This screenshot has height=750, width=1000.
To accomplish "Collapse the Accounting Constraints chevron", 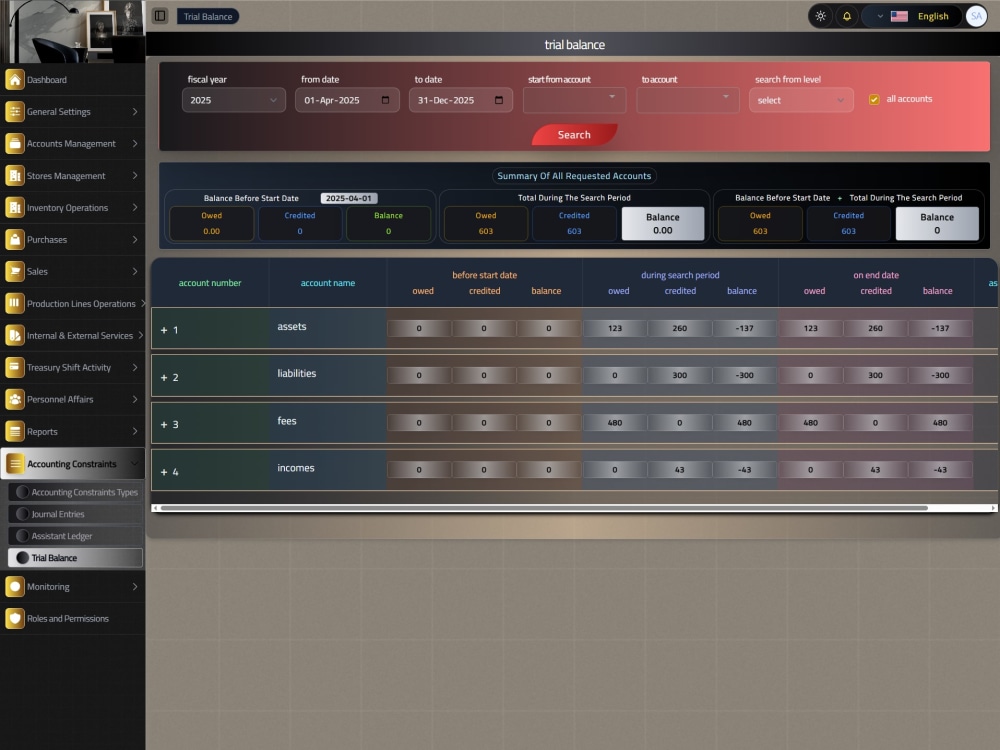I will (135, 464).
